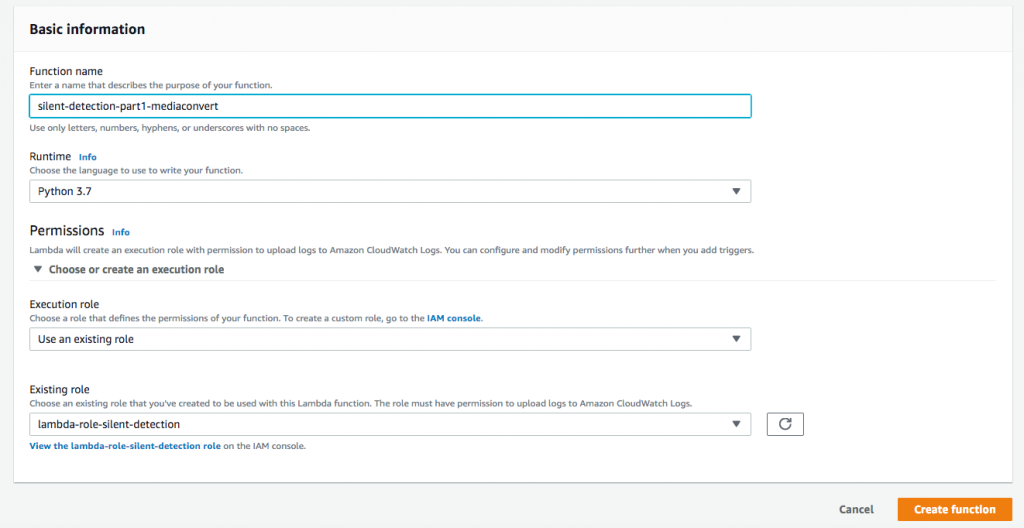The height and width of the screenshot is (528, 1024).
Task: Click the 'Existing role' label
Action: pyautogui.click(x=61, y=389)
